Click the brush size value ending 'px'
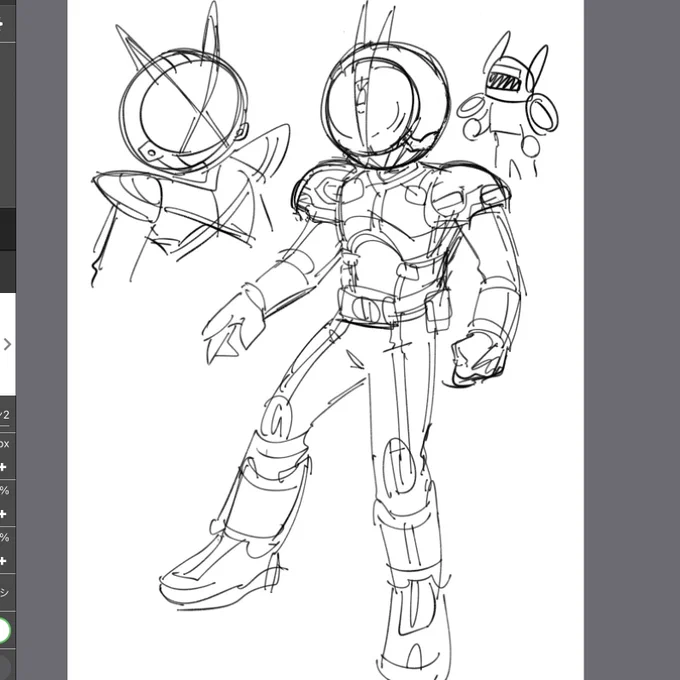The height and width of the screenshot is (680, 680). click(4, 444)
